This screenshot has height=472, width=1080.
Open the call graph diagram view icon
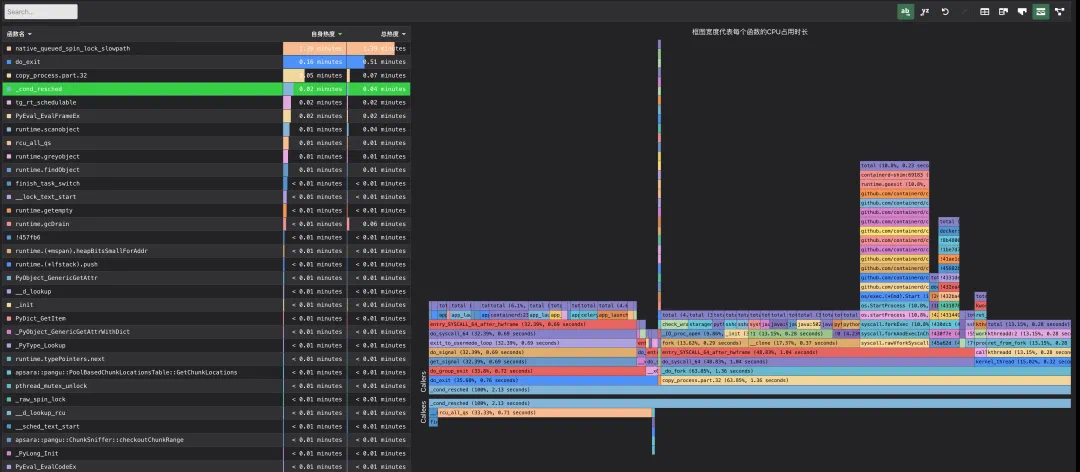click(1059, 11)
